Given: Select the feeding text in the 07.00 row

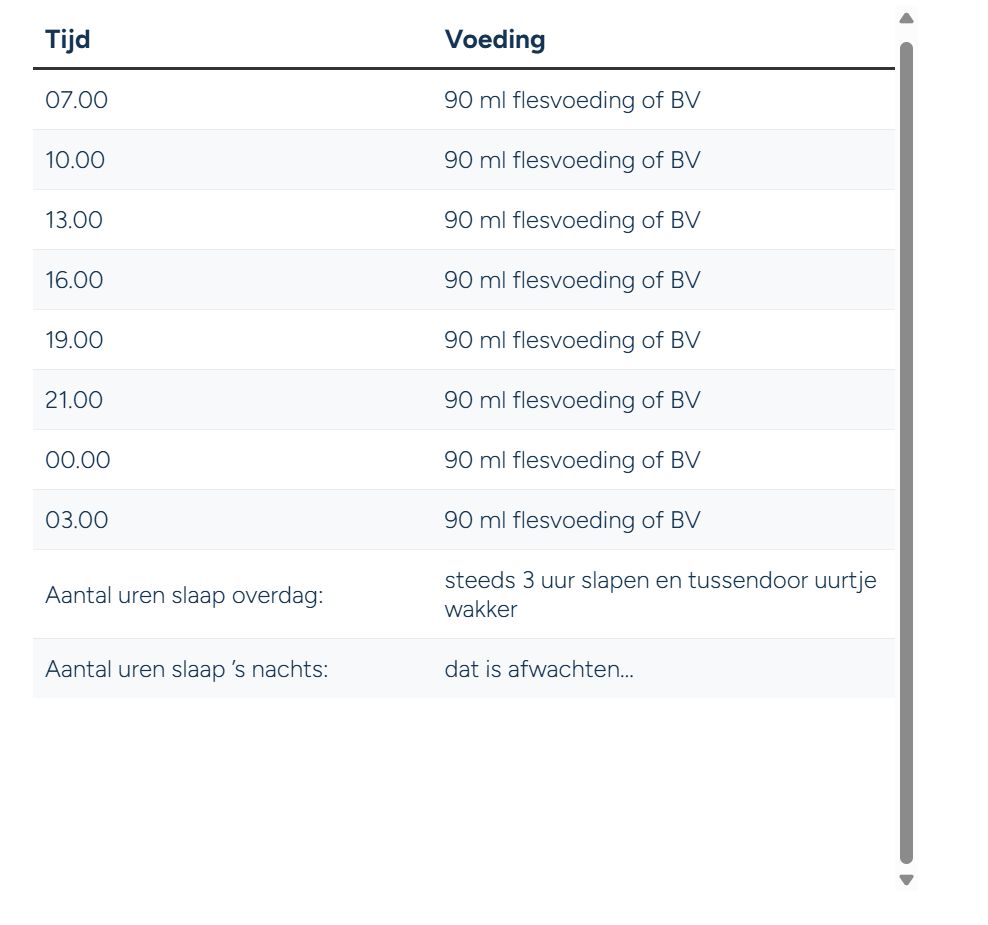Looking at the screenshot, I should click(x=572, y=100).
